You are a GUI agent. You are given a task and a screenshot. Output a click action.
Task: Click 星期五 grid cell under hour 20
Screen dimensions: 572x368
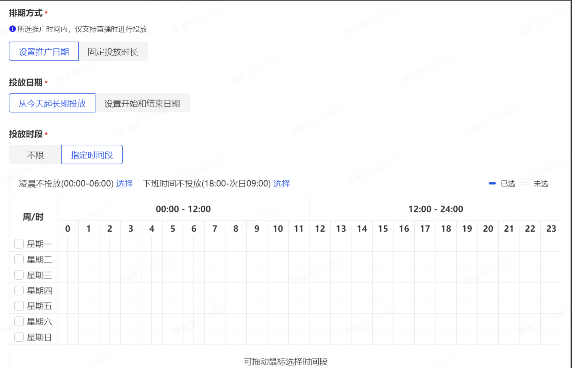click(x=488, y=306)
